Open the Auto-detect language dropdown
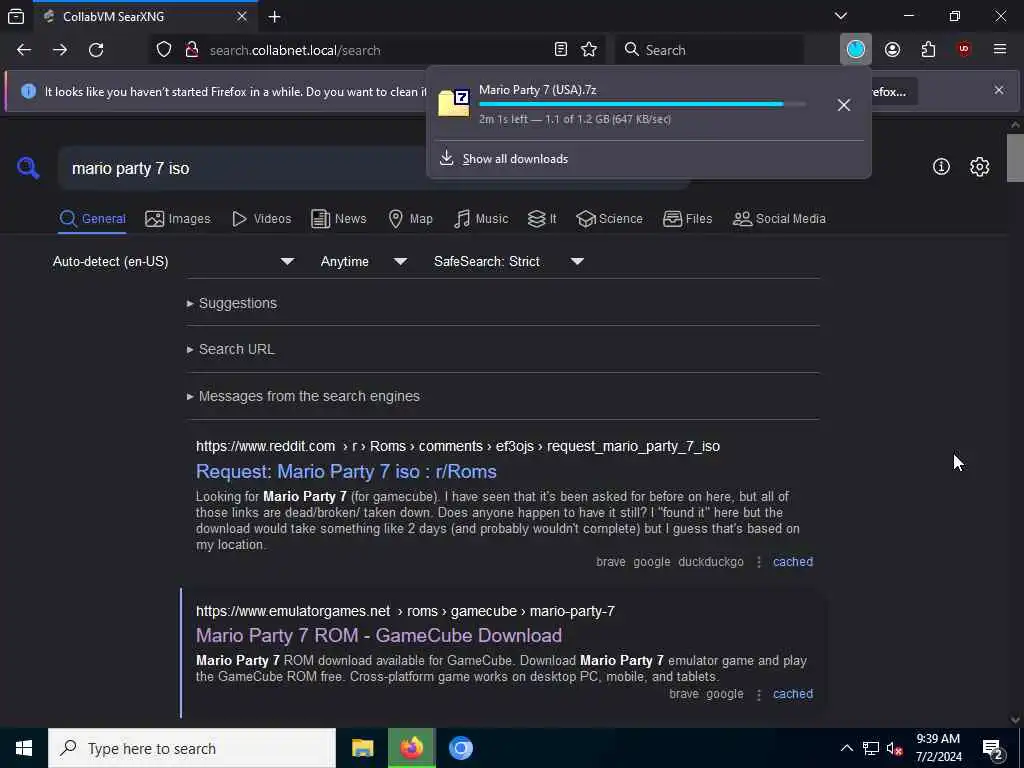This screenshot has width=1024, height=768. coord(174,261)
